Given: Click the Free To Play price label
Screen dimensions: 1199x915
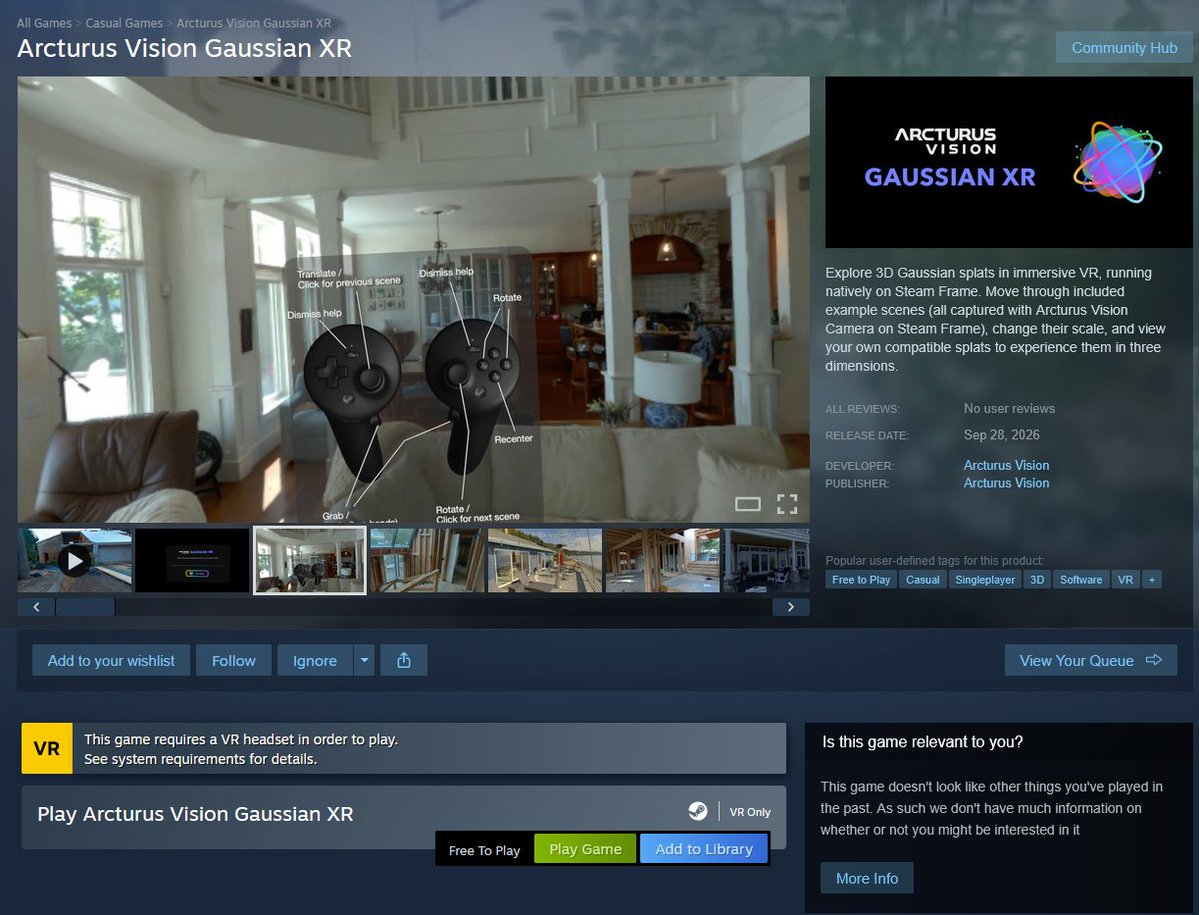Looking at the screenshot, I should [484, 850].
